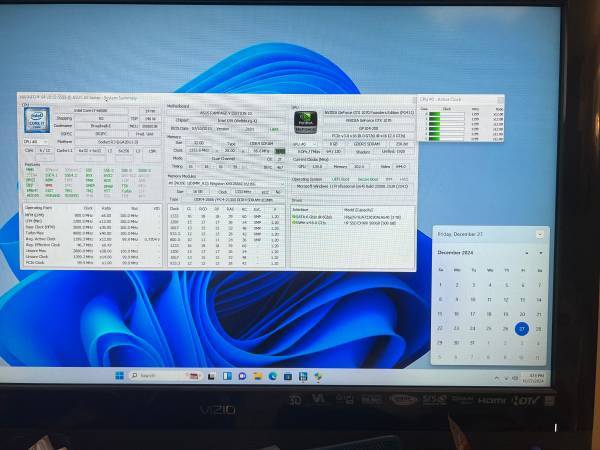This screenshot has height=450, width=600.
Task: Click the network/volume tray icons
Action: [x=512, y=378]
